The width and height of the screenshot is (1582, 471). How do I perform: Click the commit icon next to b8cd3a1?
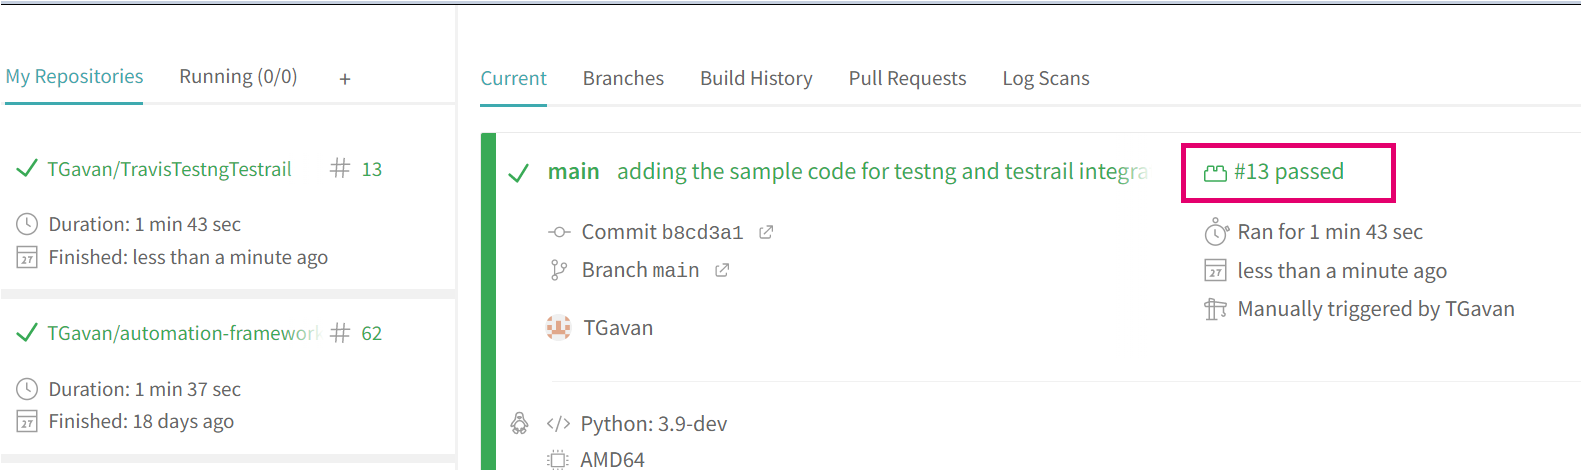(559, 232)
